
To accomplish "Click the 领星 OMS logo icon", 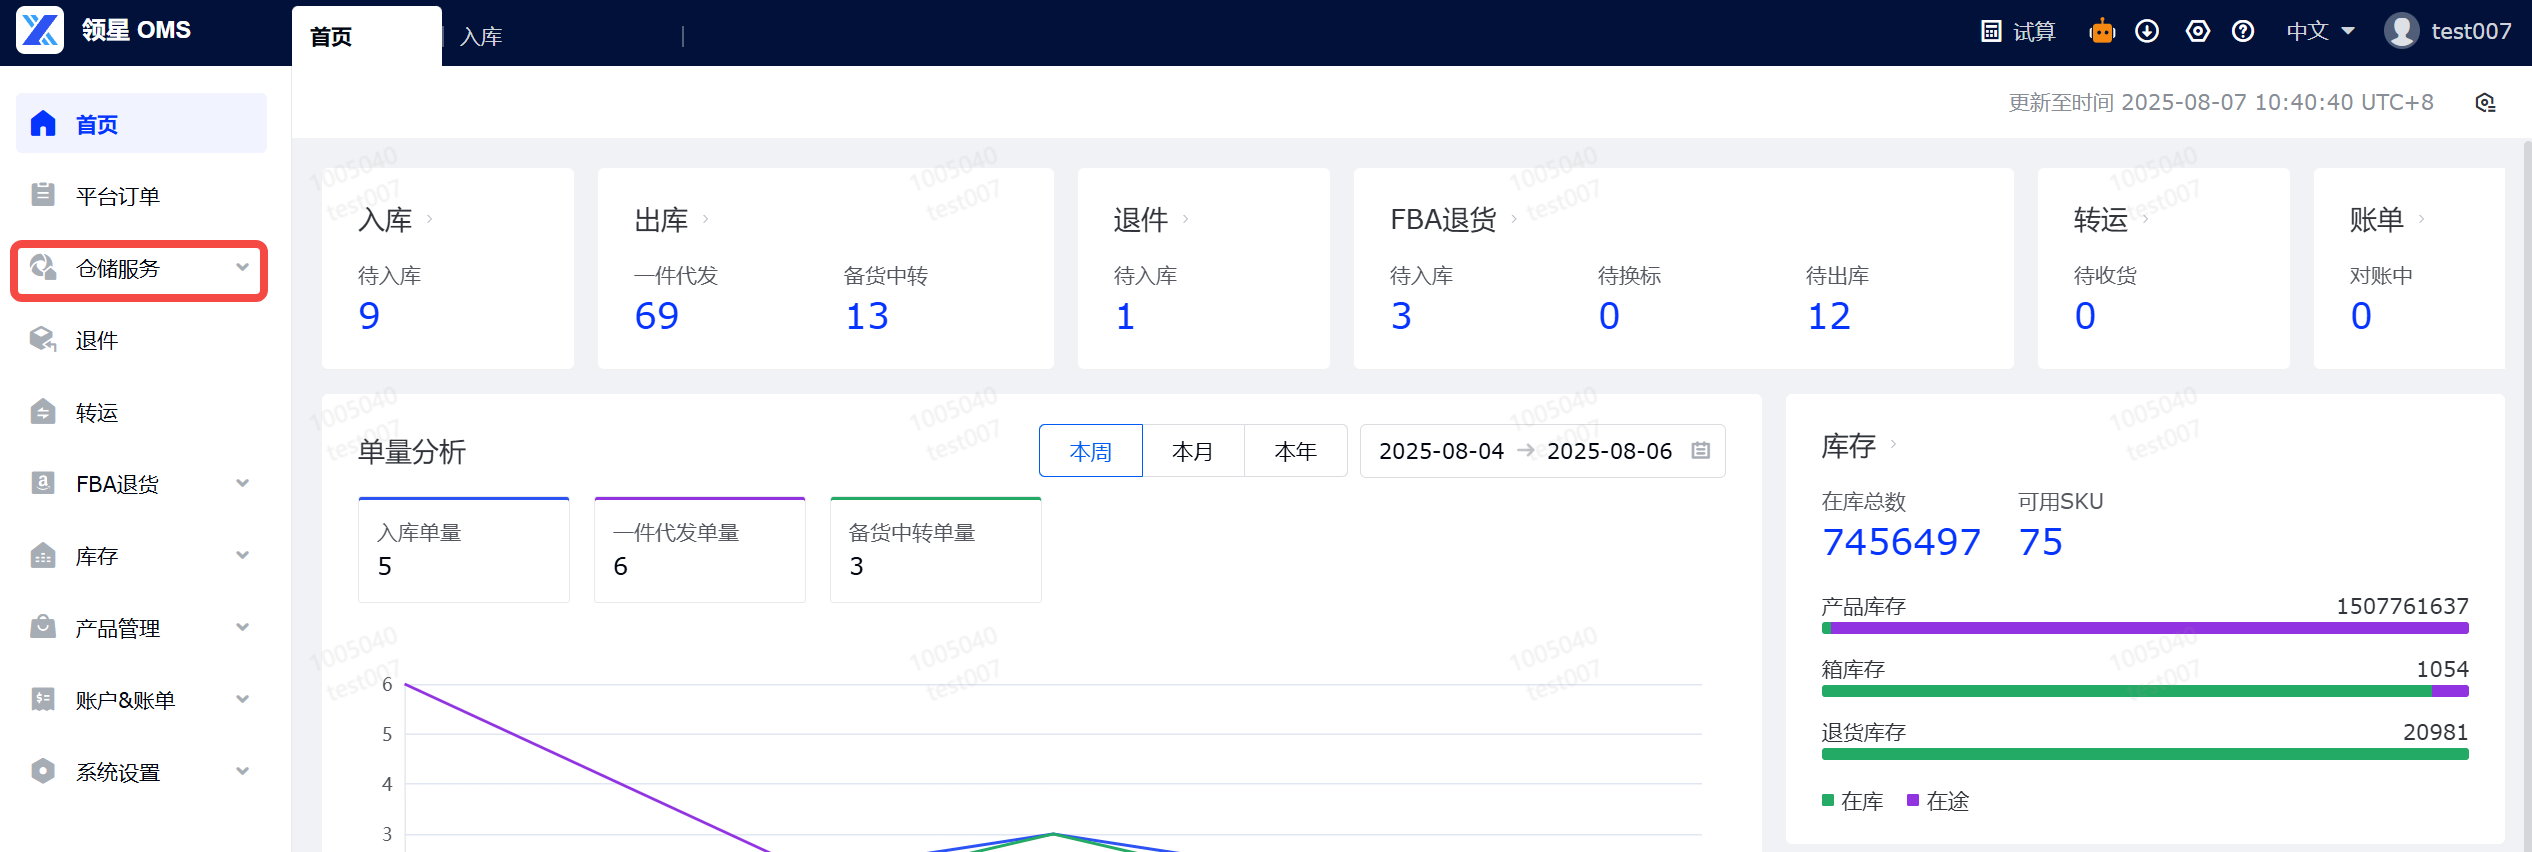I will click(x=40, y=30).
